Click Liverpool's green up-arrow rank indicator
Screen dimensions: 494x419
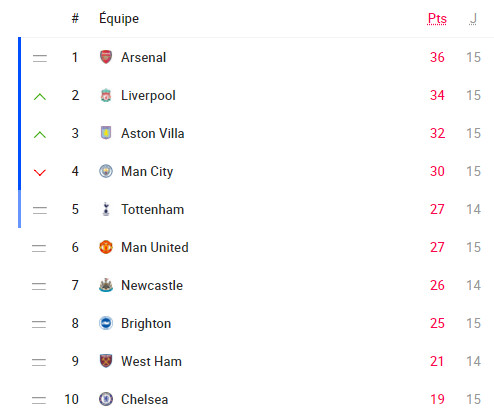[40, 97]
